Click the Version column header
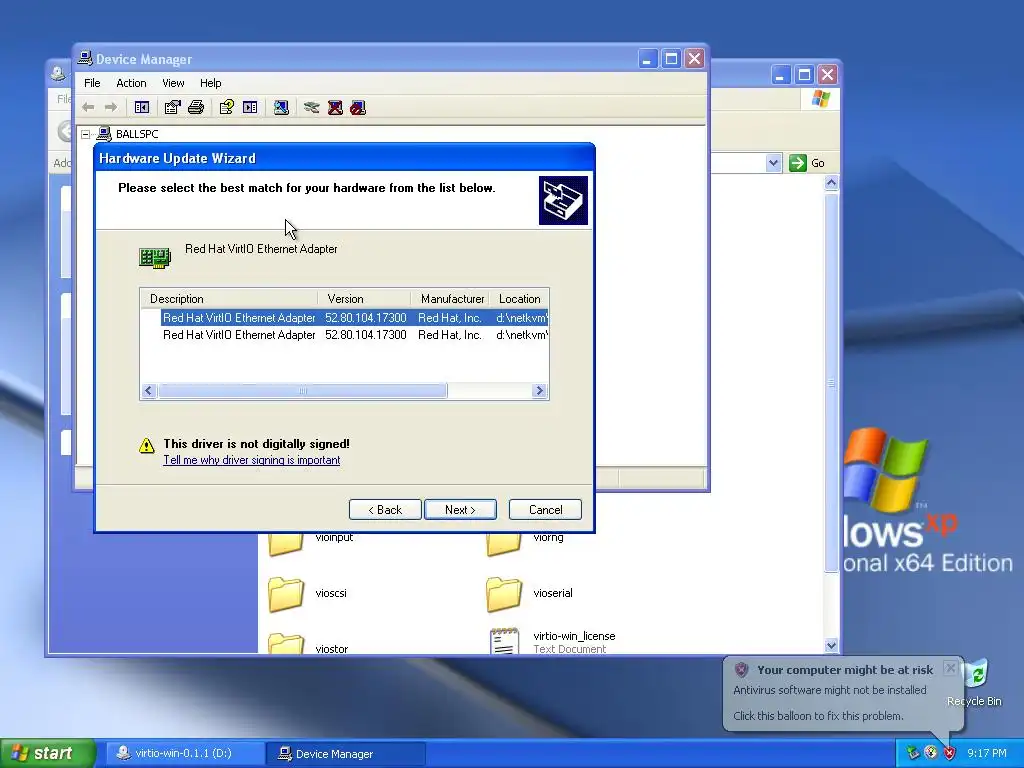Screen dimensions: 1024x768 (x=364, y=298)
